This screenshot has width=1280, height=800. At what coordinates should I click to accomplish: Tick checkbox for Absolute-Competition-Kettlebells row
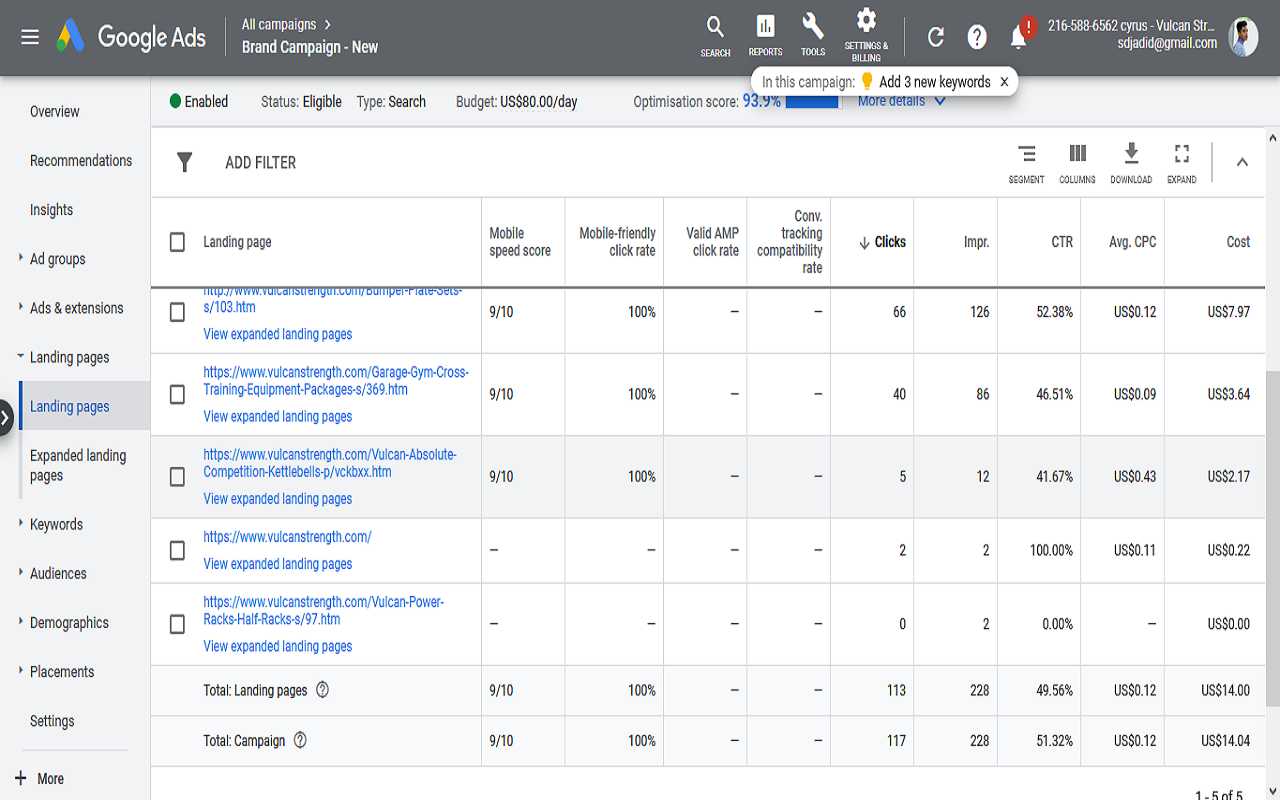tap(177, 477)
